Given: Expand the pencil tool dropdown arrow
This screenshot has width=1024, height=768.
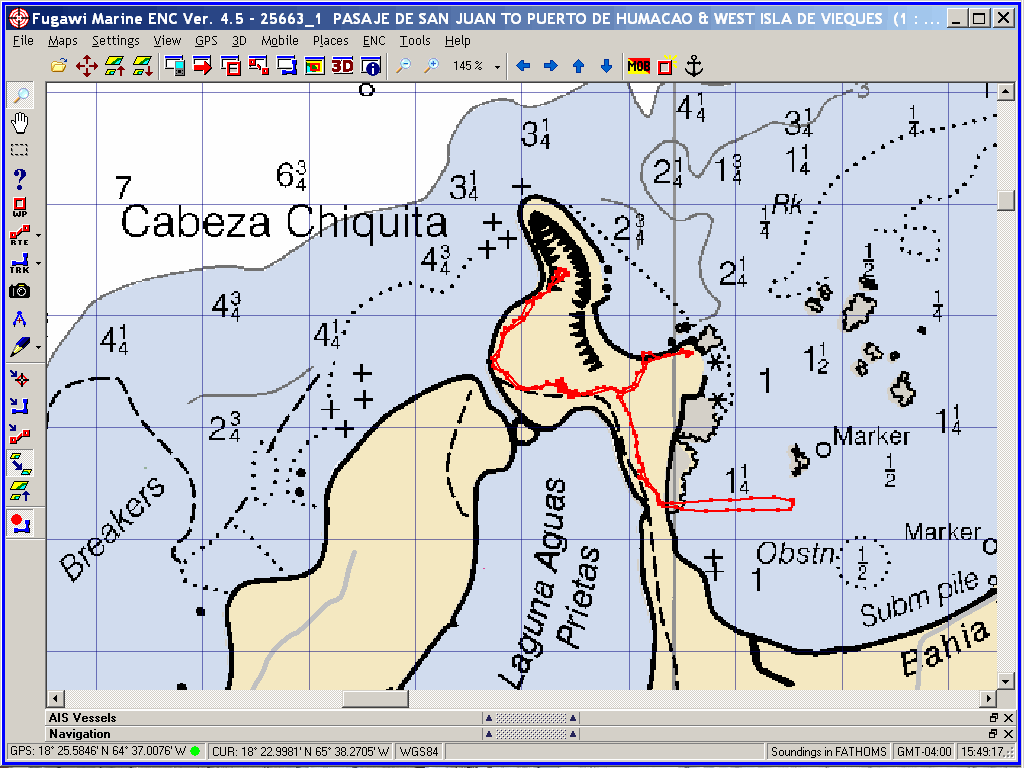Looking at the screenshot, I should click(38, 347).
